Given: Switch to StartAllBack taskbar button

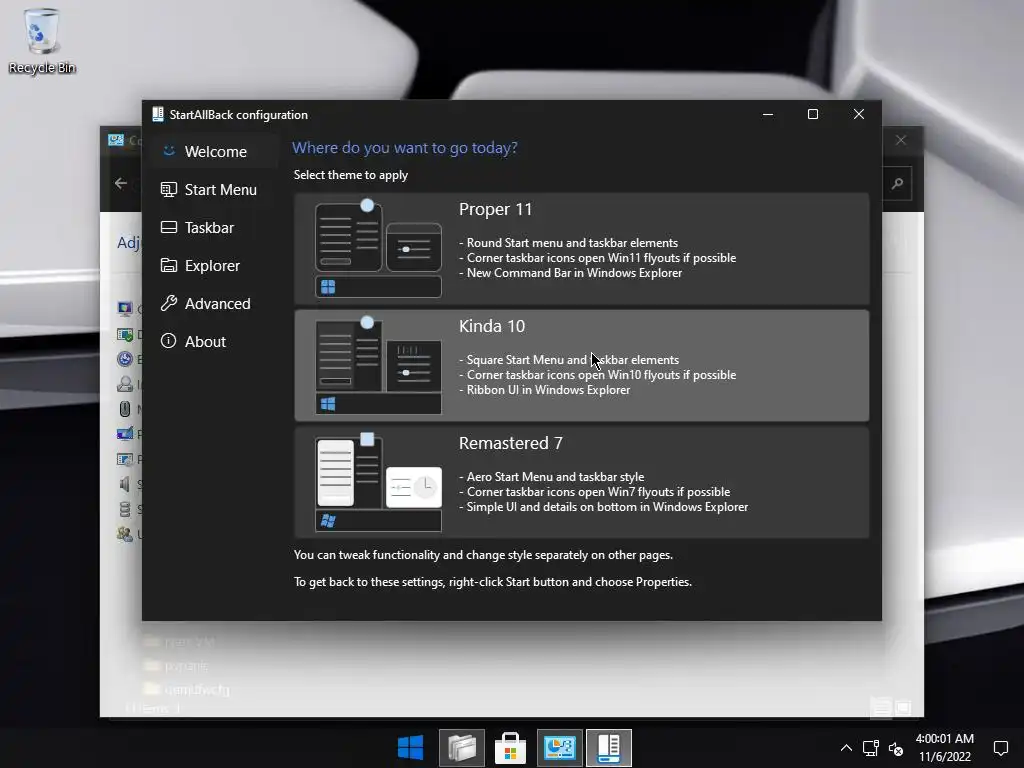Looking at the screenshot, I should pyautogui.click(x=609, y=748).
